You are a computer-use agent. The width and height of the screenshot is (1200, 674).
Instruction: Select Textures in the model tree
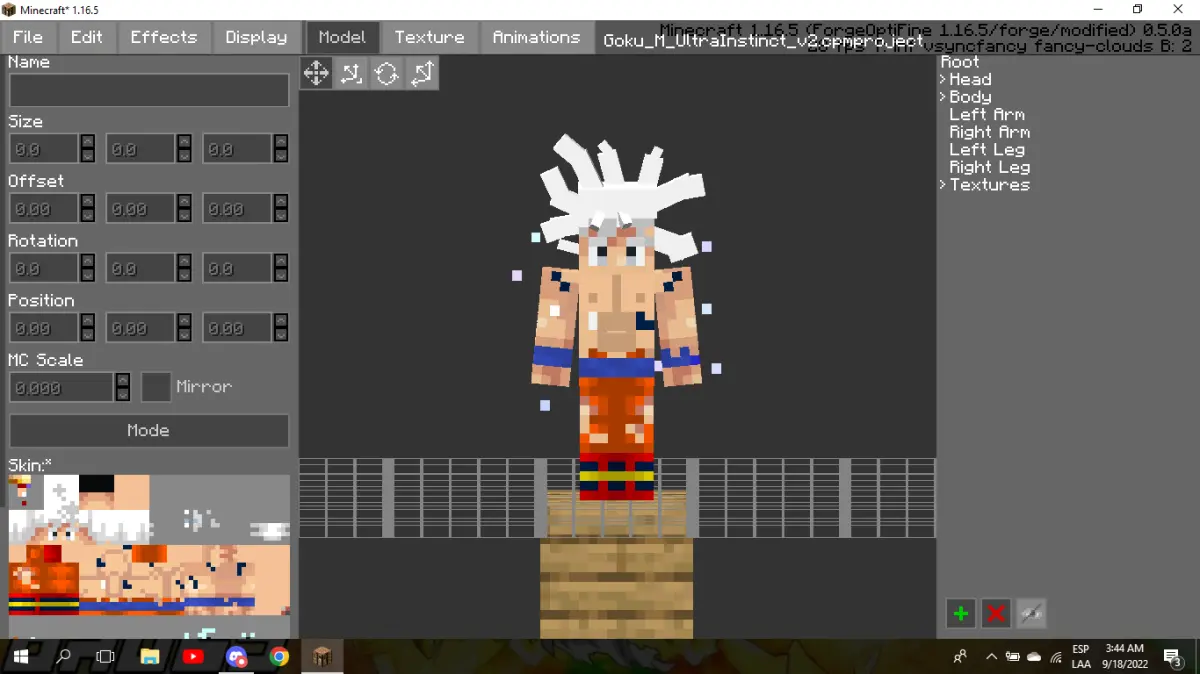point(990,185)
